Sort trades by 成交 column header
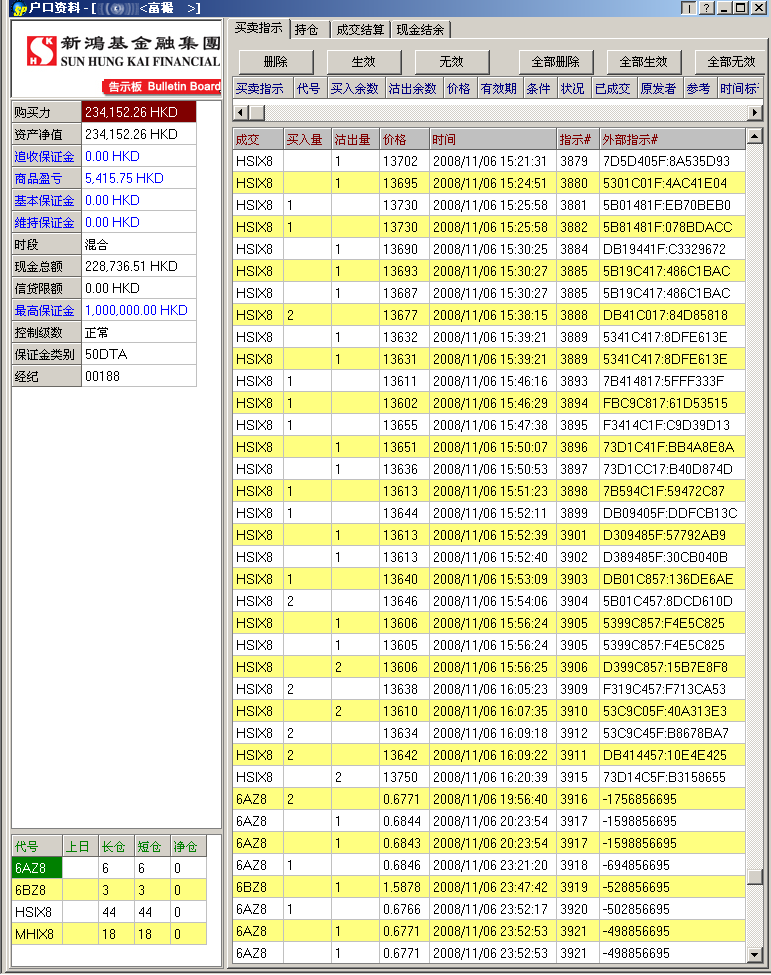Viewport: 771px width, 975px height. [x=257, y=139]
